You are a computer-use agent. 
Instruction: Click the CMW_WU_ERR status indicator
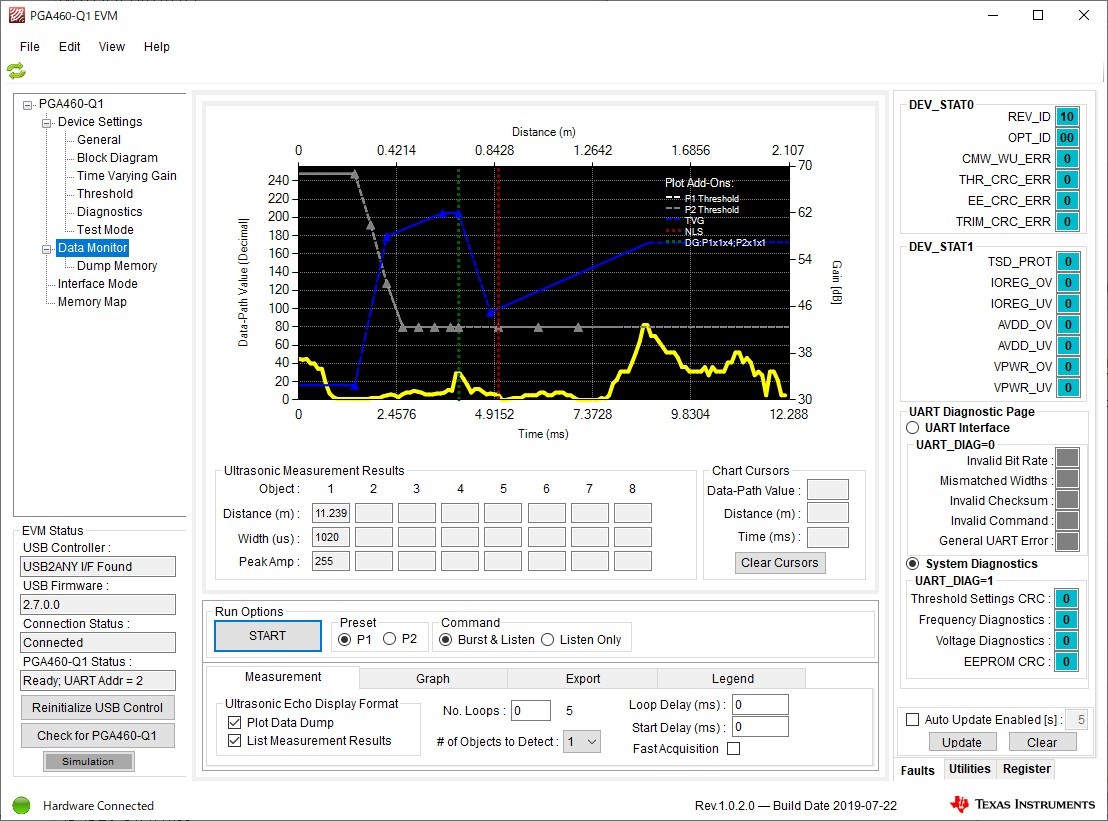(x=1067, y=159)
